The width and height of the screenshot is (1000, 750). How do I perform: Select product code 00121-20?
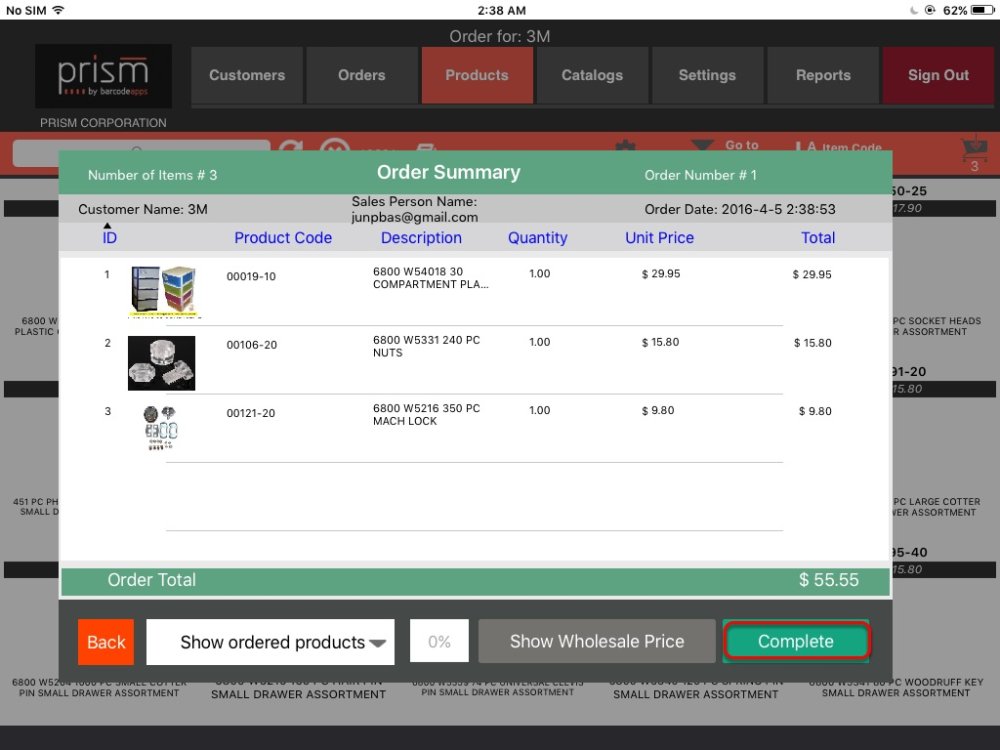click(x=251, y=413)
